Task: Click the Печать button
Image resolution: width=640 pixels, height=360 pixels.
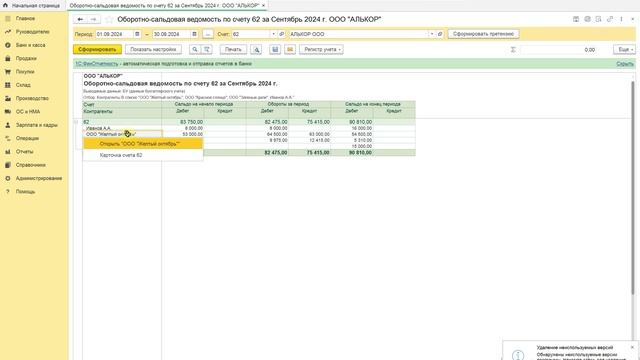Action: tap(233, 49)
